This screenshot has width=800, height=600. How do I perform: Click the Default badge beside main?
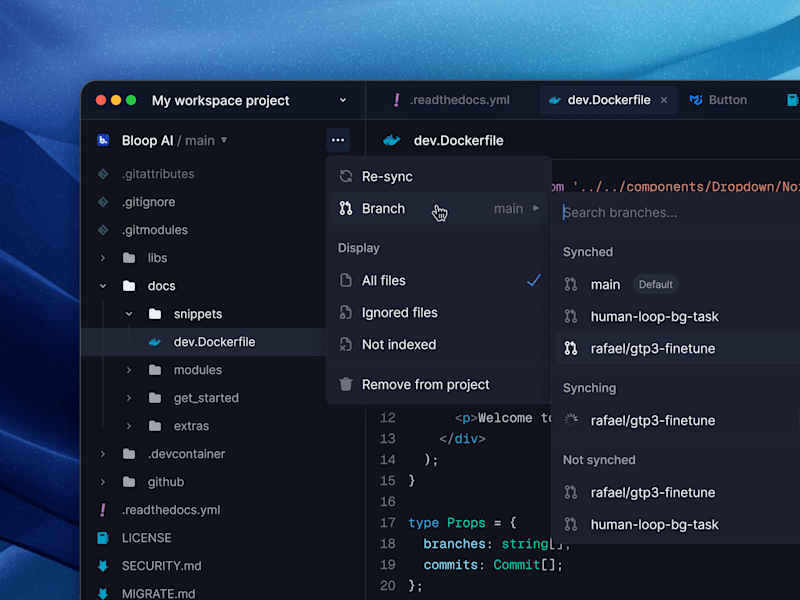point(656,285)
